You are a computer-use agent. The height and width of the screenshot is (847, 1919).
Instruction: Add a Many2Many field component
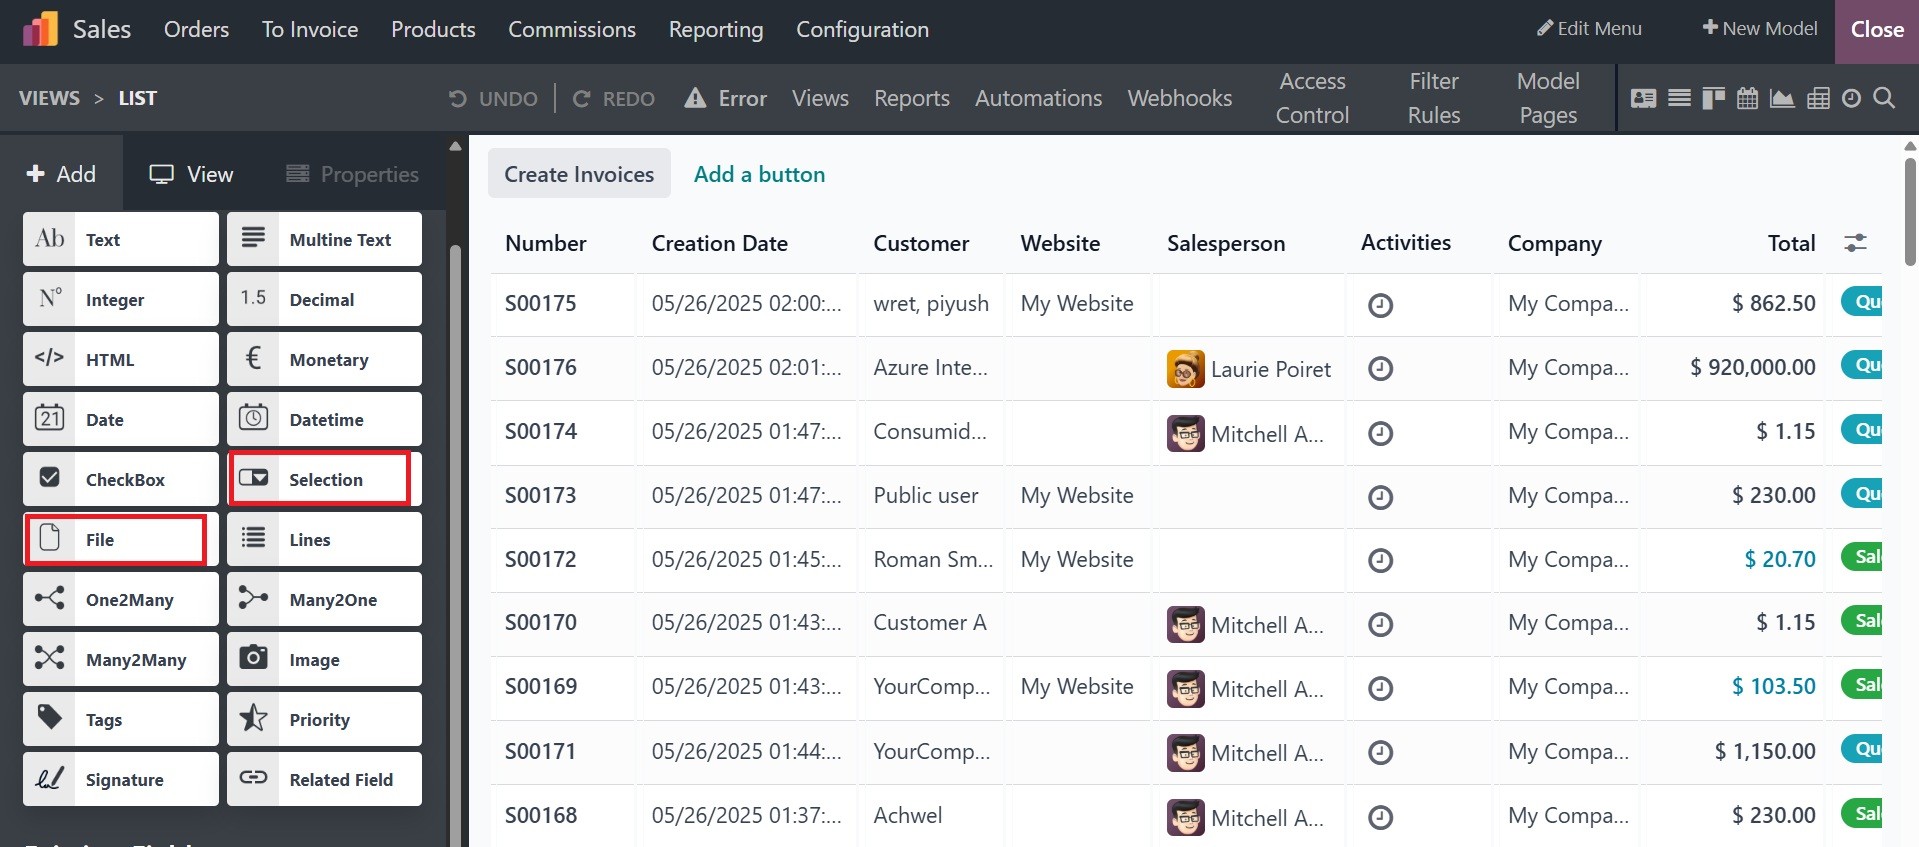point(121,659)
